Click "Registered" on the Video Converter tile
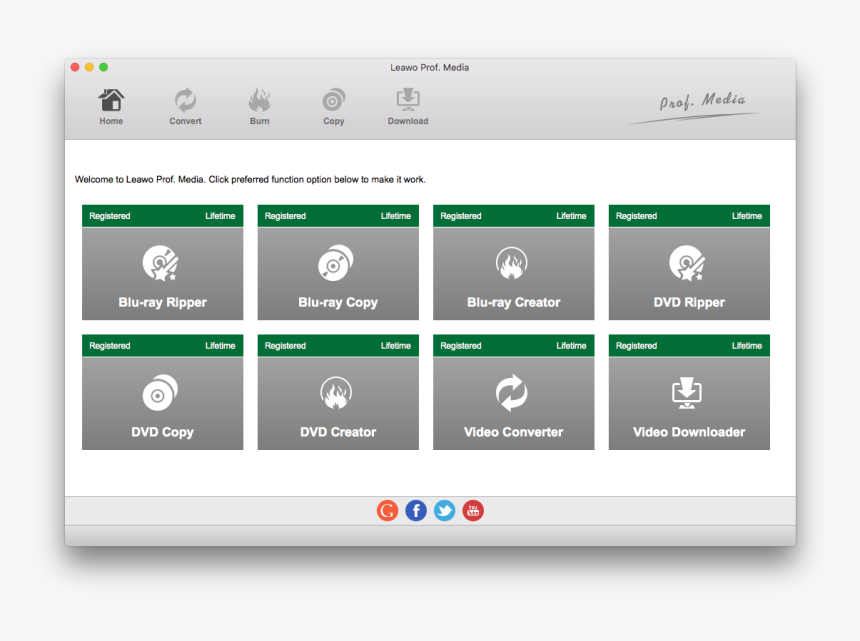The image size is (860, 641). pyautogui.click(x=461, y=346)
